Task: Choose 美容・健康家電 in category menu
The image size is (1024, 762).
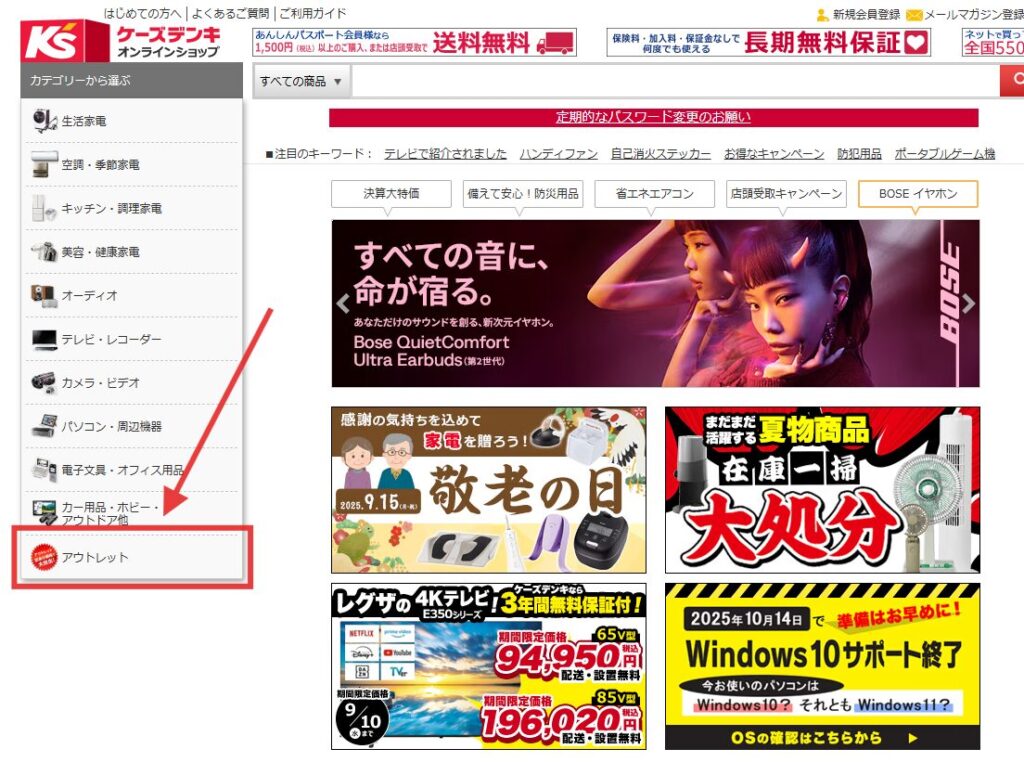Action: [131, 251]
